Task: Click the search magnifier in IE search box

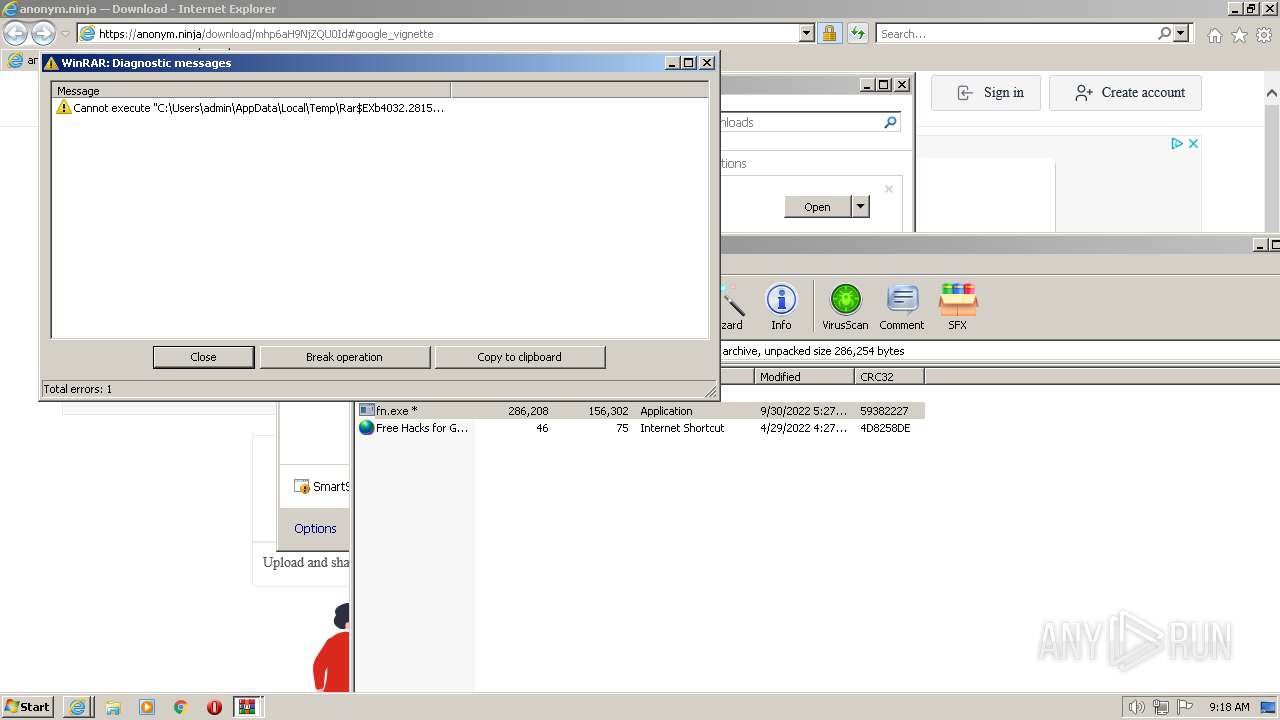Action: click(x=1164, y=34)
